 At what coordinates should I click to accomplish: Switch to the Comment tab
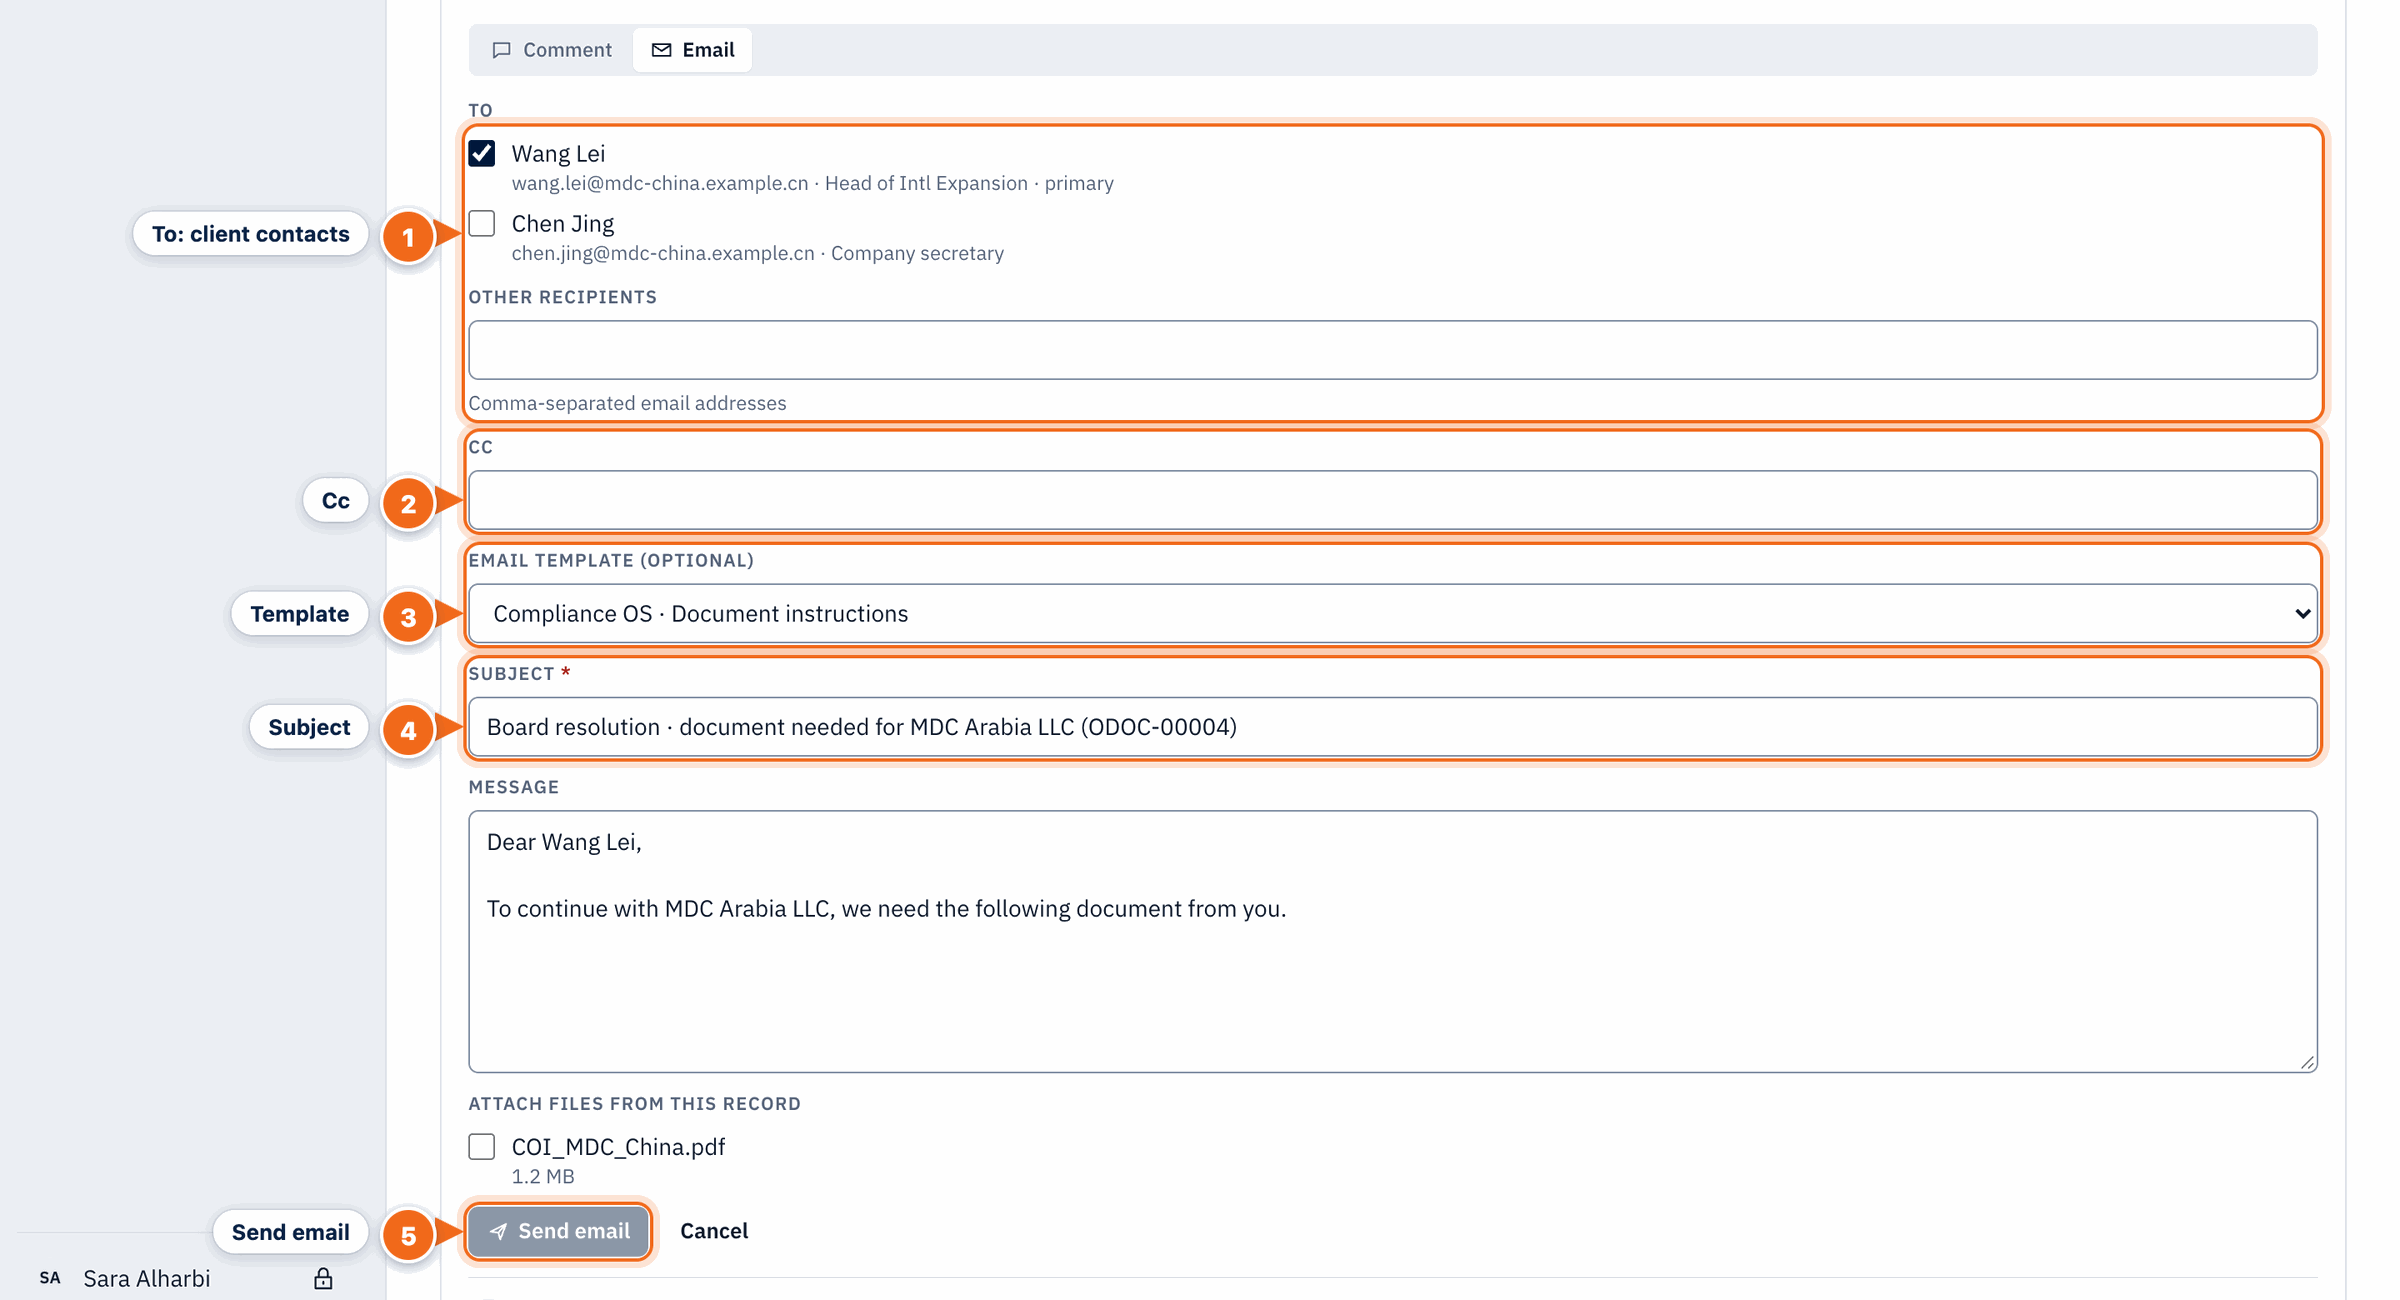[551, 50]
